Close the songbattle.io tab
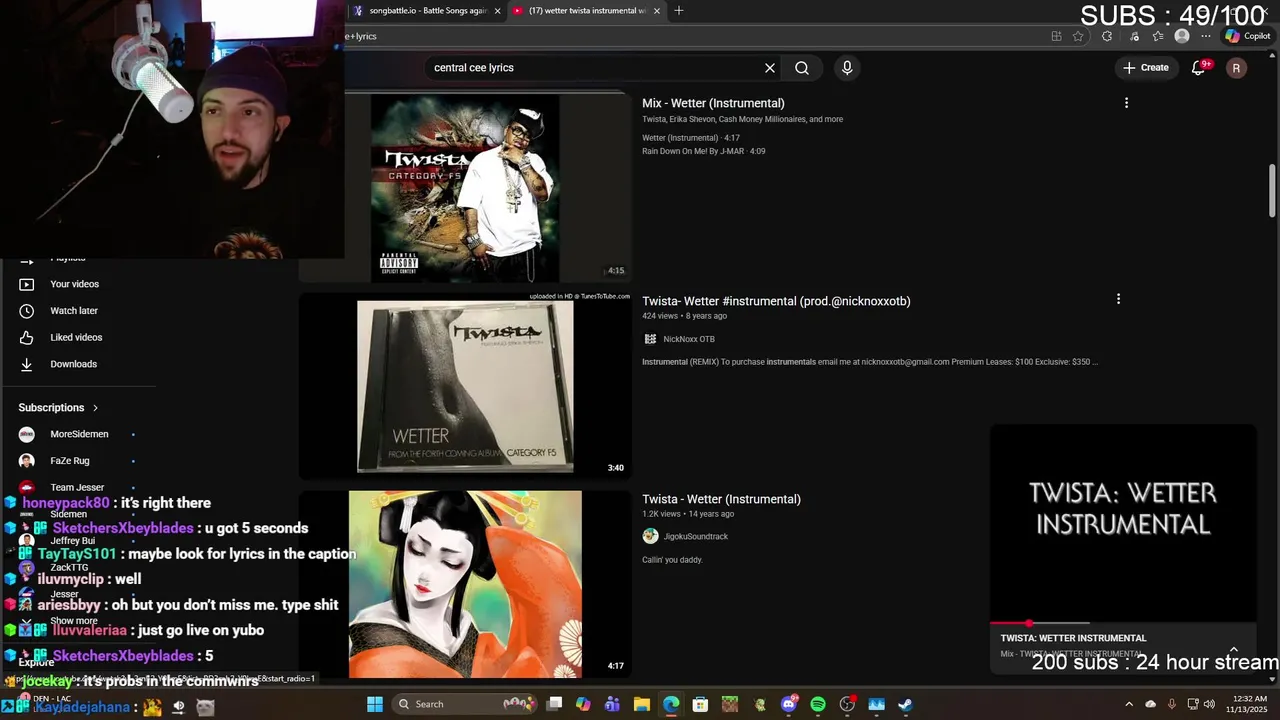 pos(497,10)
